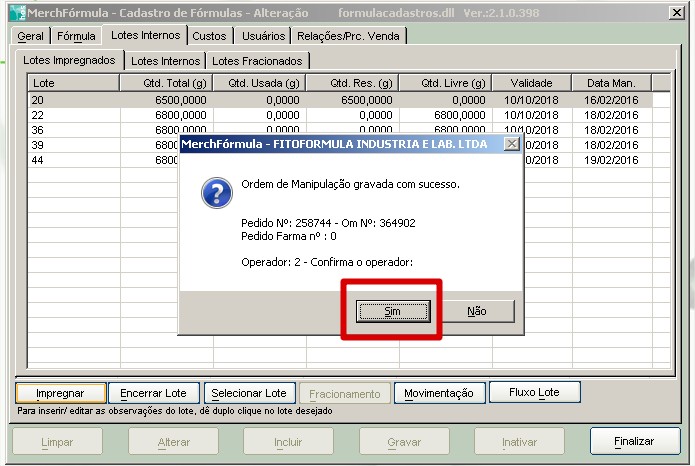695x466 pixels.
Task: Click the MerchFórmula app icon in title bar
Action: tap(17, 13)
